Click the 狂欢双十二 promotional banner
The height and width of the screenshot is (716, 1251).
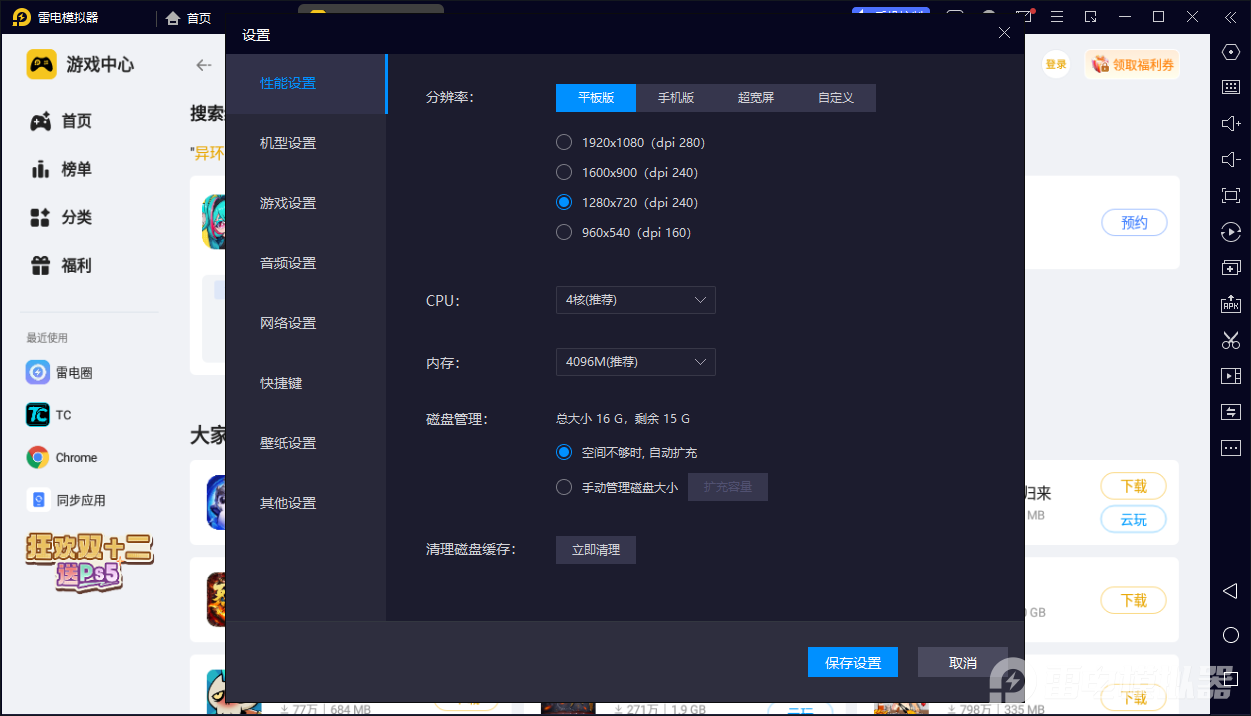[x=88, y=560]
